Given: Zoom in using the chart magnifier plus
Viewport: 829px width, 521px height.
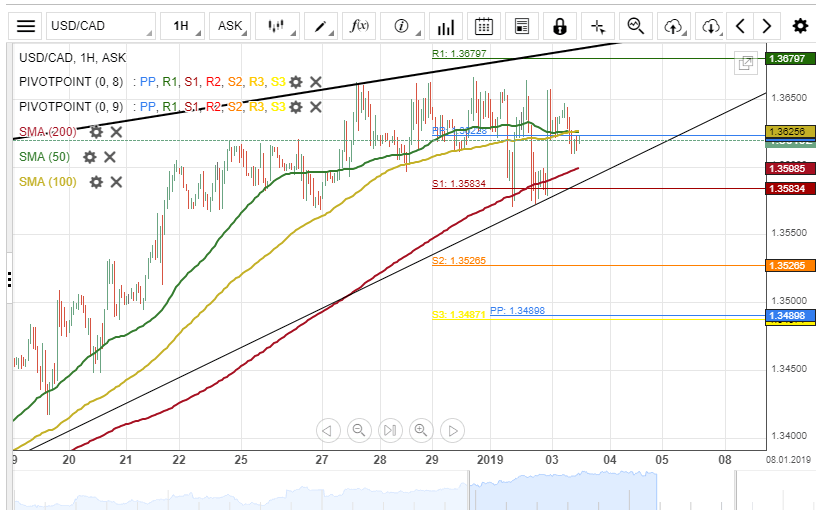Looking at the screenshot, I should (x=420, y=430).
